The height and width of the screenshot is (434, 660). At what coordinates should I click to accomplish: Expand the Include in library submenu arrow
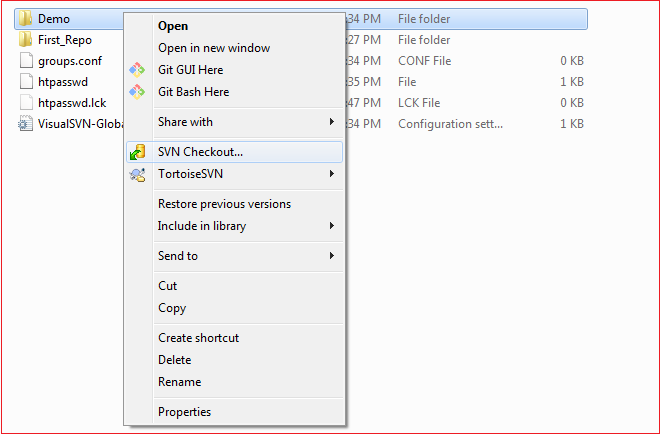[332, 226]
